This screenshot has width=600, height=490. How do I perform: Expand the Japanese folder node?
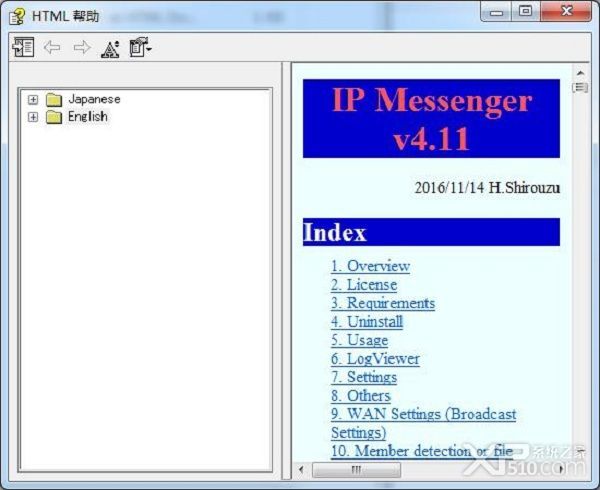pyautogui.click(x=33, y=99)
